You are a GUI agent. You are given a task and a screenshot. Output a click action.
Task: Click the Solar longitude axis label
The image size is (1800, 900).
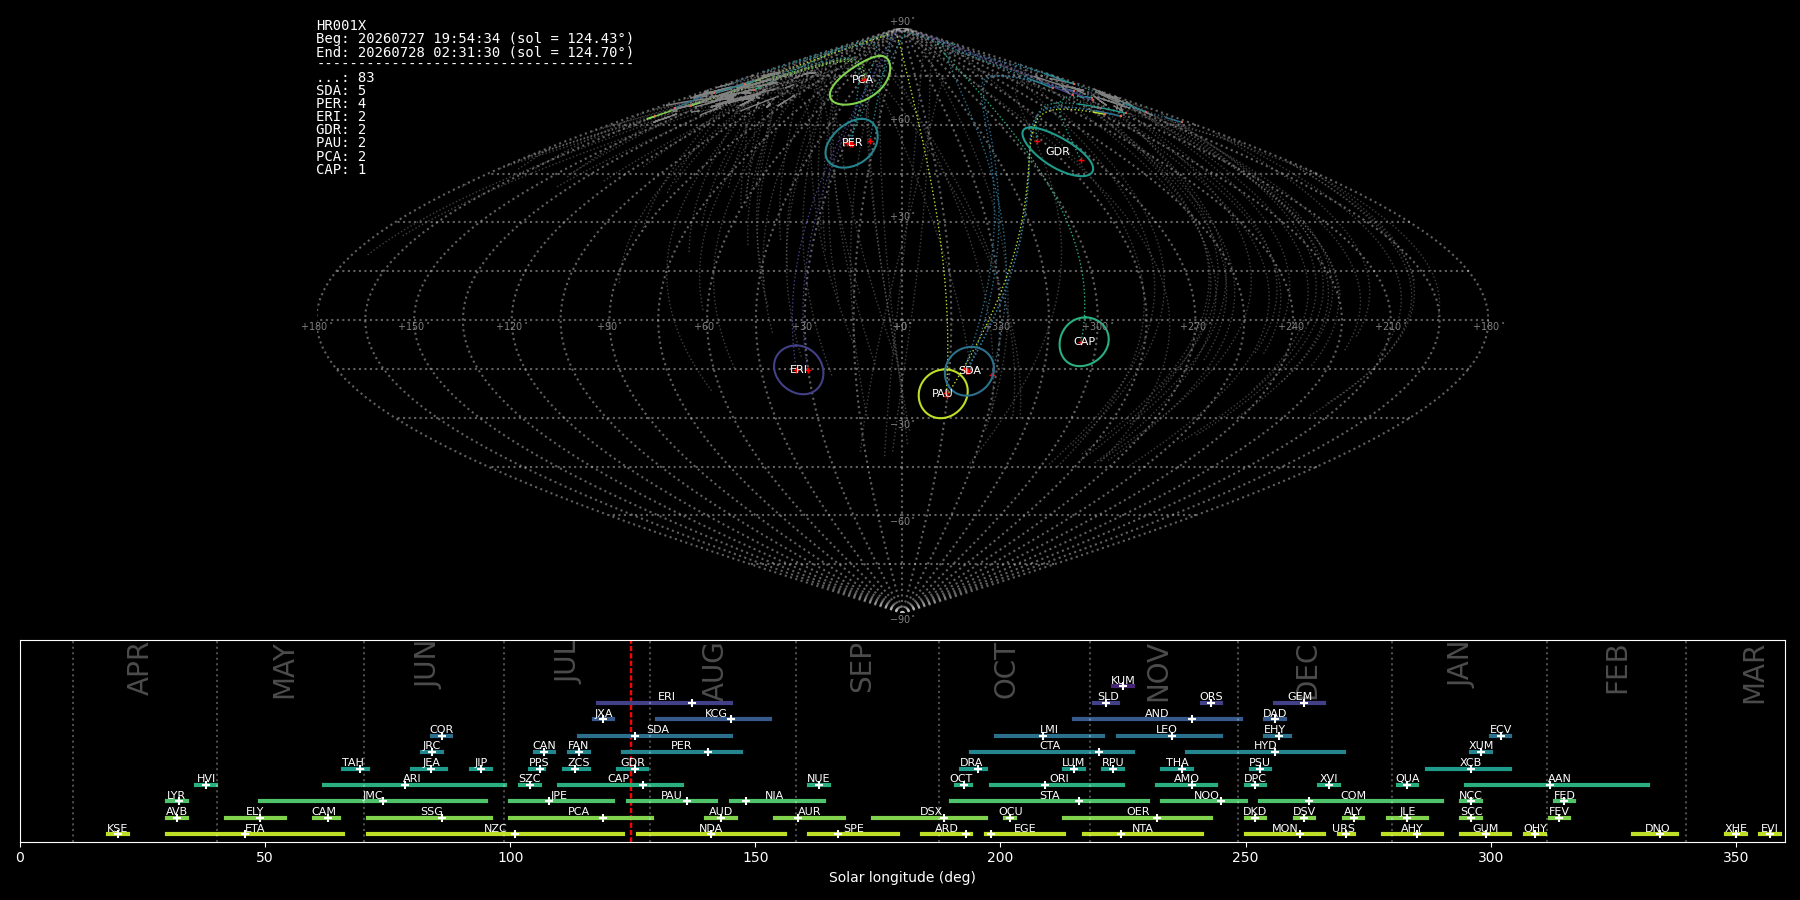click(x=902, y=877)
